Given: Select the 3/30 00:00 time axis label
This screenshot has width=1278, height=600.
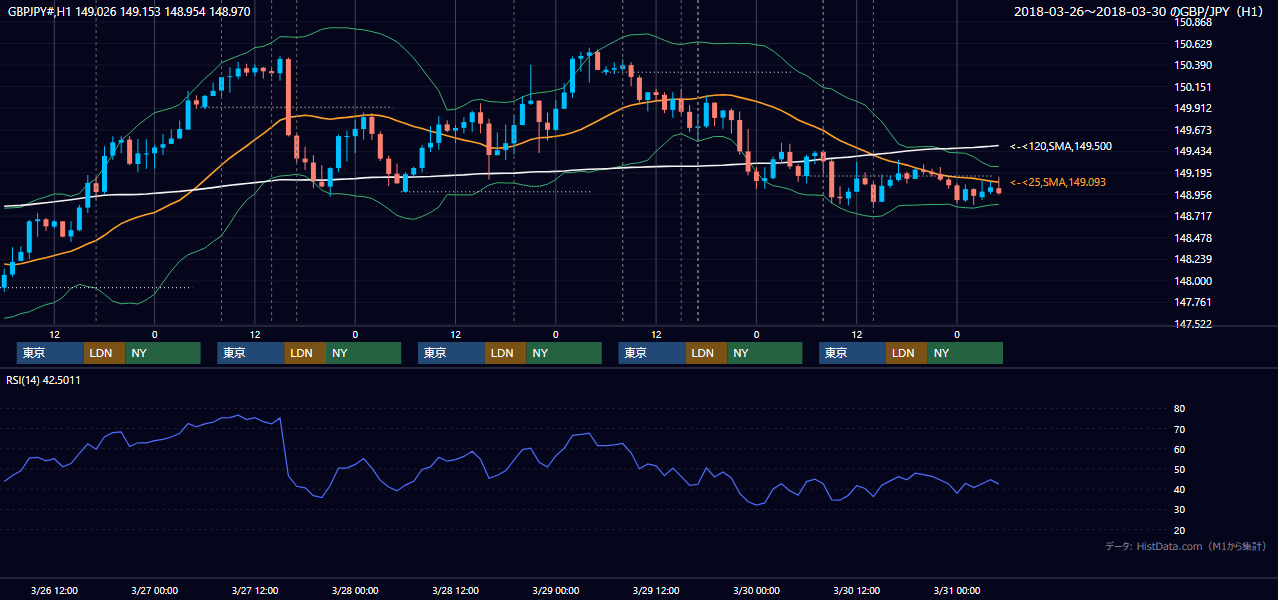Looking at the screenshot, I should click(x=756, y=590).
